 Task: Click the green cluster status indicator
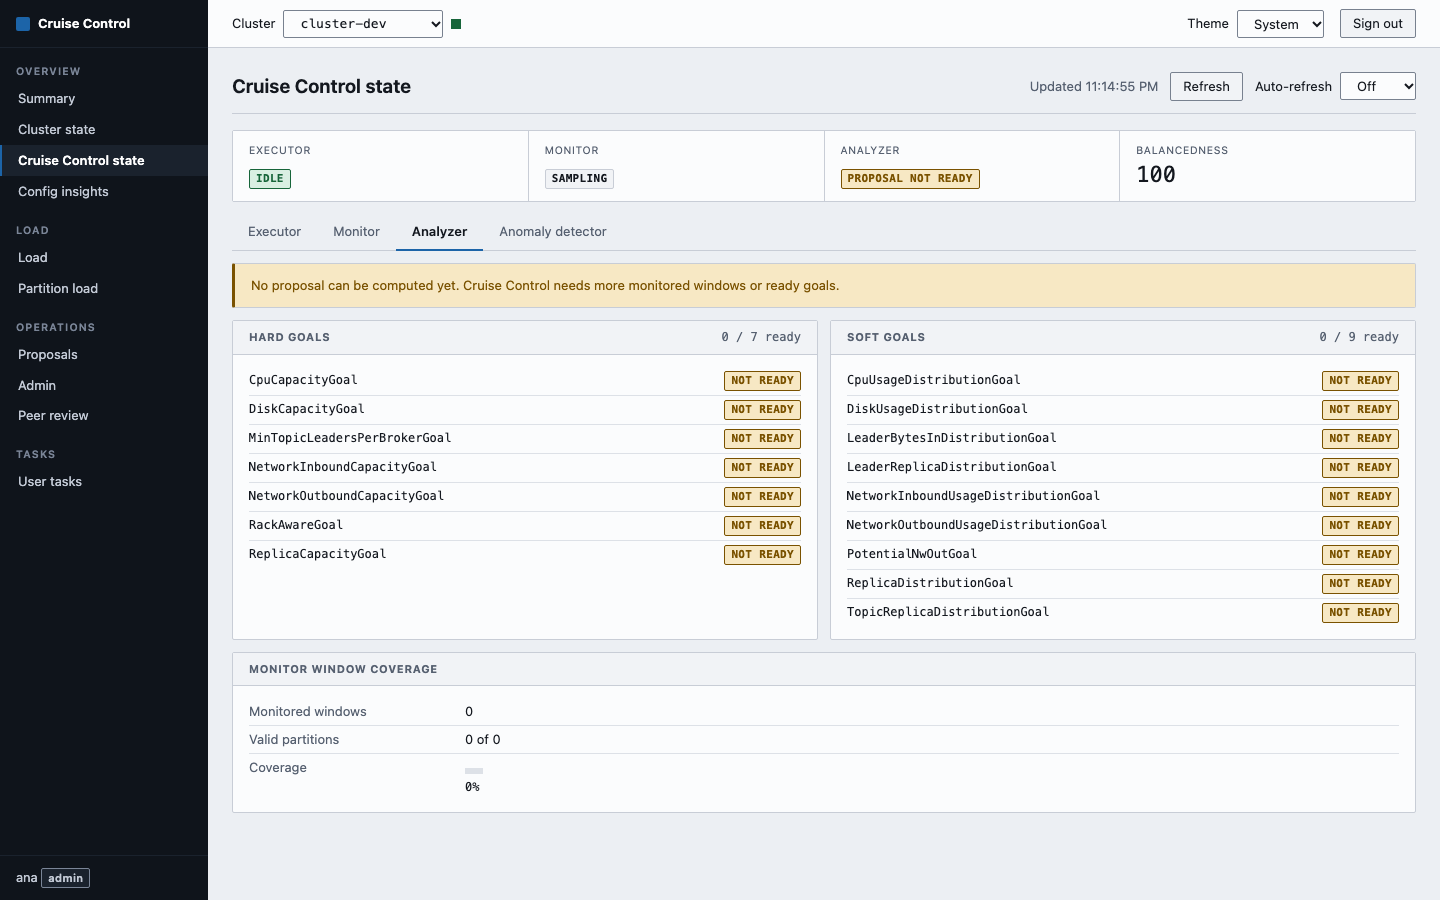click(x=456, y=24)
